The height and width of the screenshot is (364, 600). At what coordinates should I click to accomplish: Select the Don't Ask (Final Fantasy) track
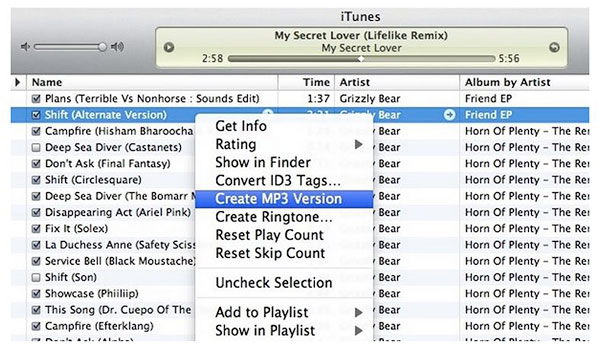coord(108,164)
